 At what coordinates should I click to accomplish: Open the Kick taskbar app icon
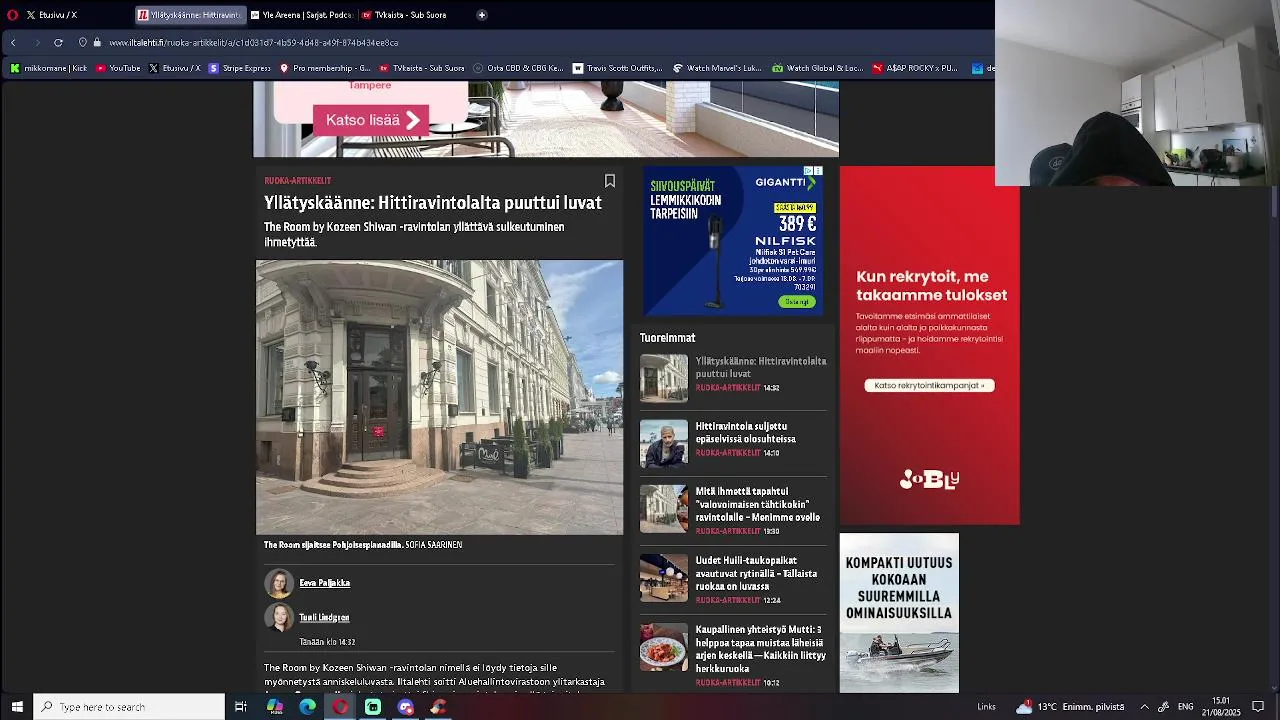373,707
